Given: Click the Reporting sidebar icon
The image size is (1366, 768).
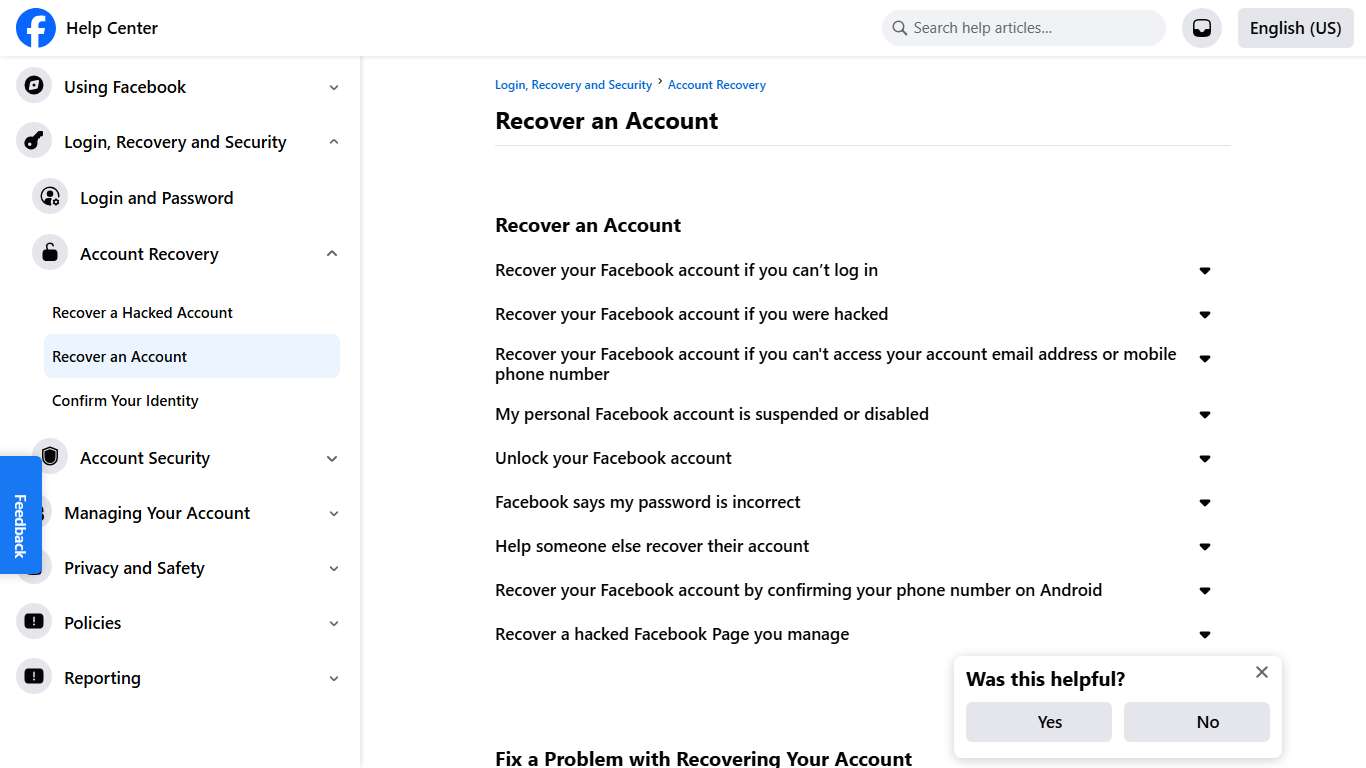Looking at the screenshot, I should coord(33,677).
